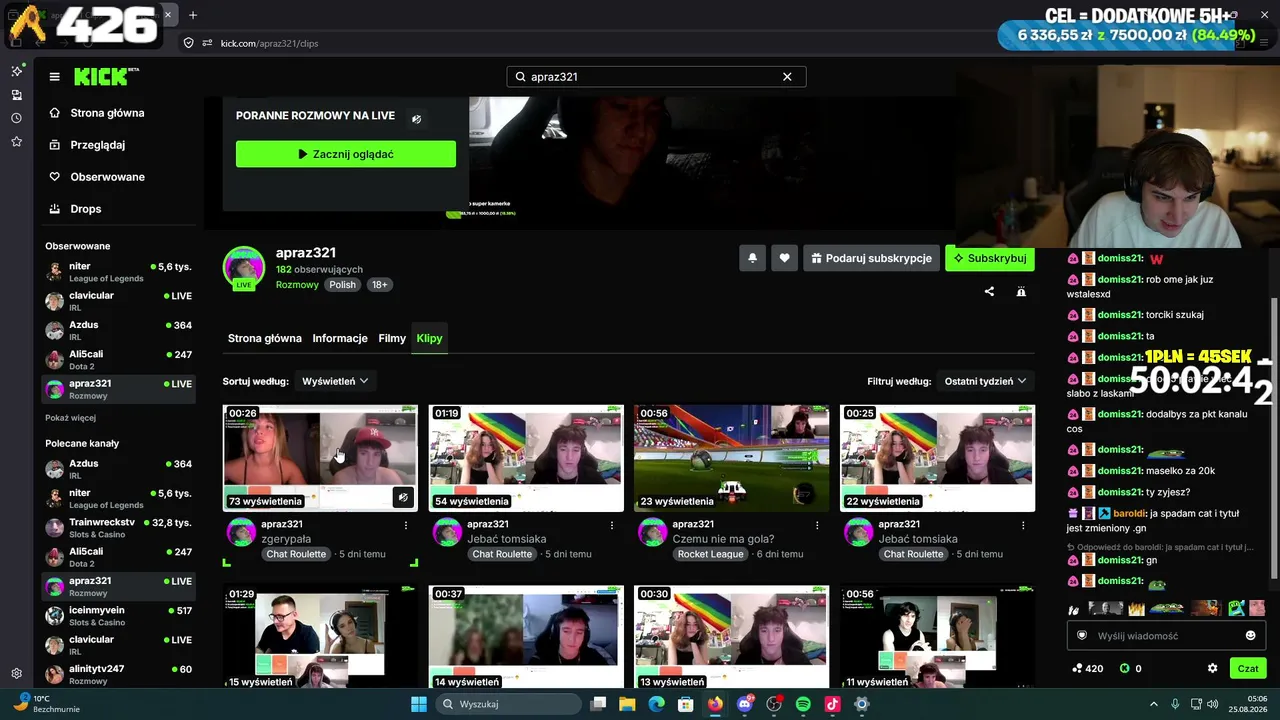The height and width of the screenshot is (720, 1280).
Task: Open File Explorer from the taskbar
Action: point(627,704)
